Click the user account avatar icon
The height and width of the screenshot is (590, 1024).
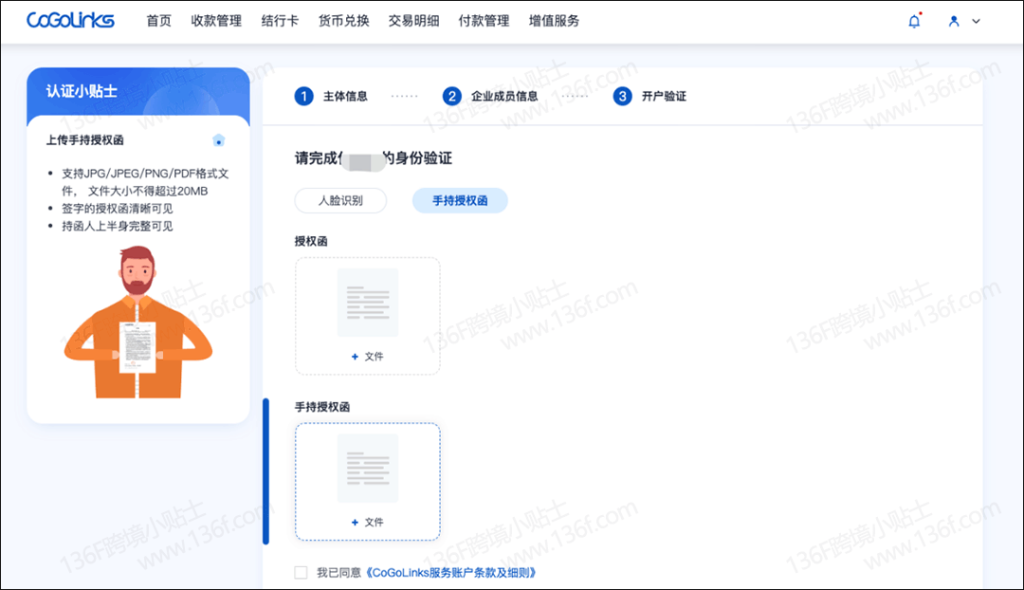point(953,21)
